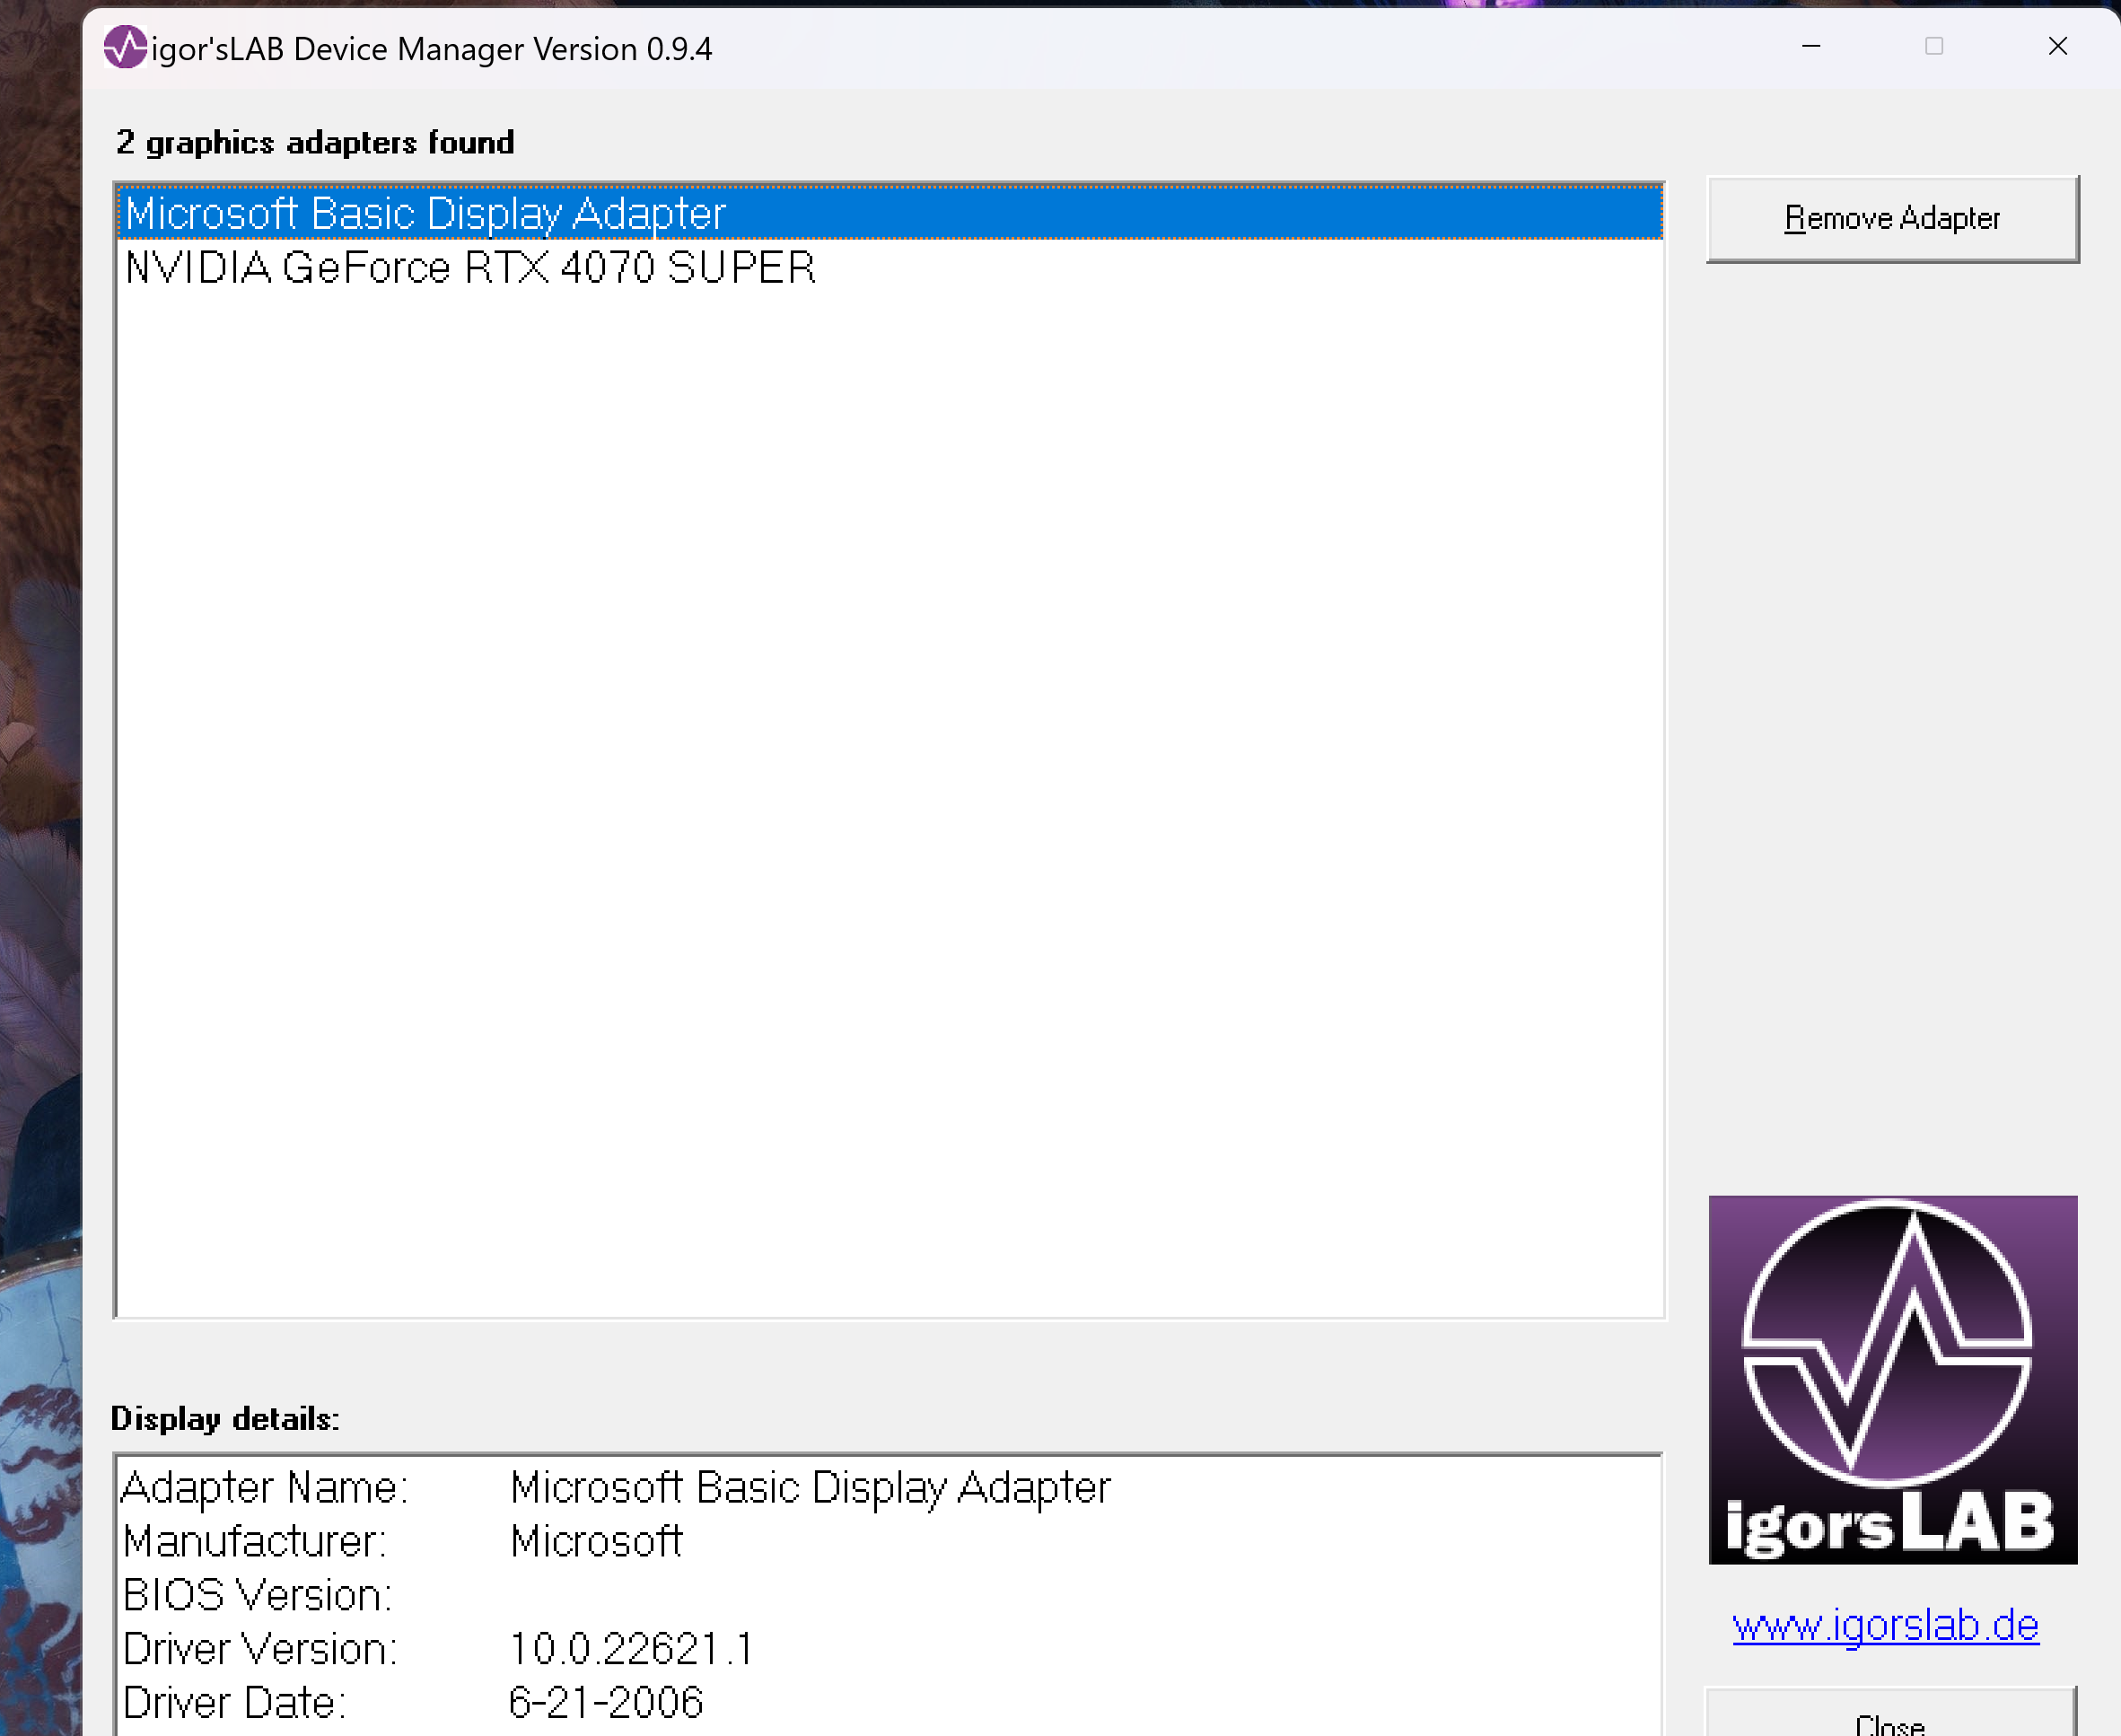This screenshot has height=1736, width=2121.
Task: Click the Driver Date showing 6-21-2006
Action: click(607, 1701)
